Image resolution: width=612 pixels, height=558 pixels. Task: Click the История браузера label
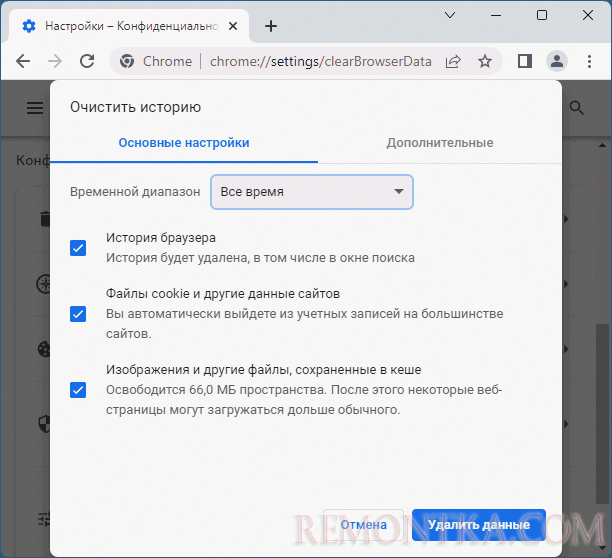pyautogui.click(x=161, y=238)
